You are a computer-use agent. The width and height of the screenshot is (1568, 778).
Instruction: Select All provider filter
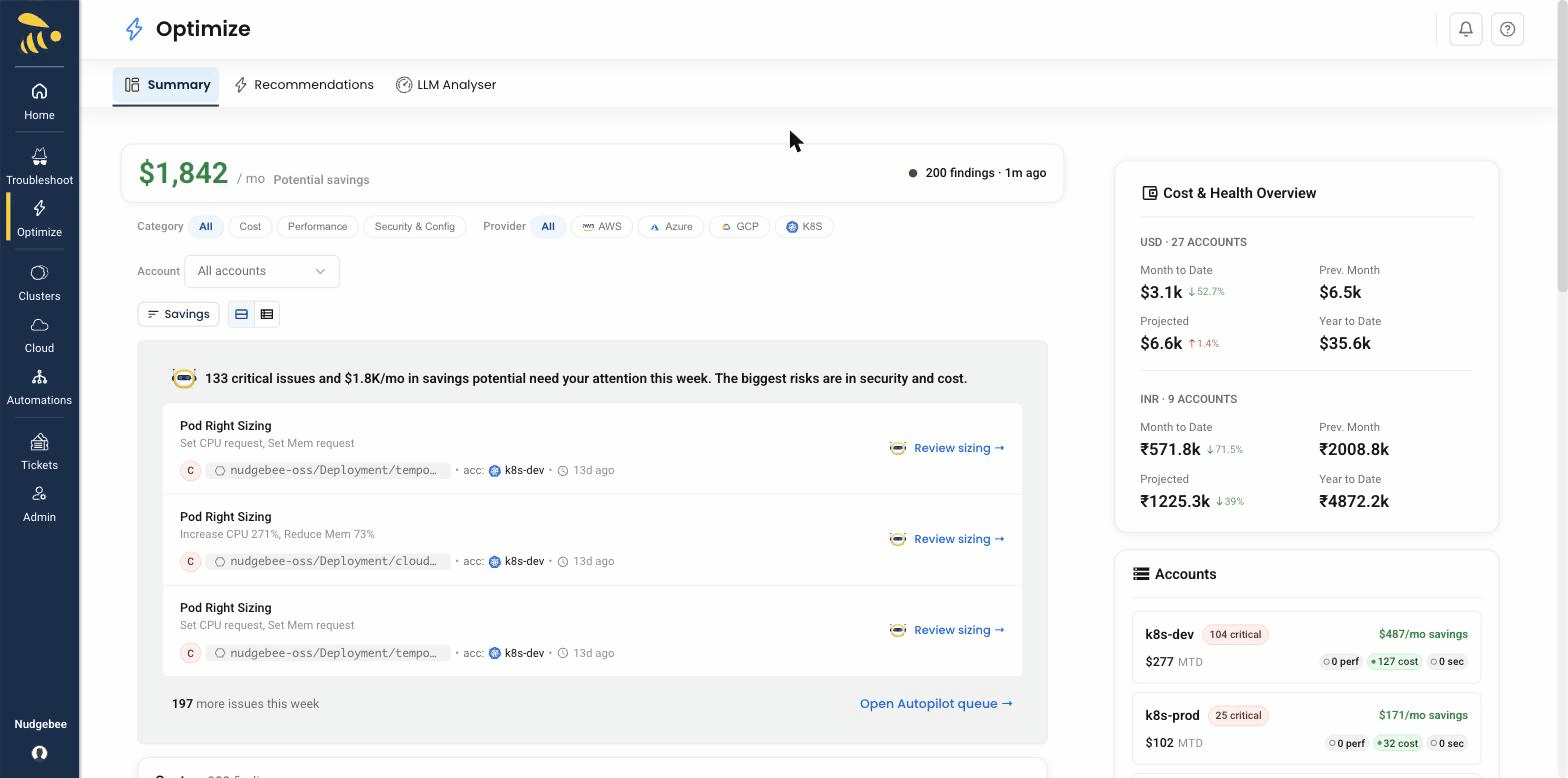(x=548, y=227)
